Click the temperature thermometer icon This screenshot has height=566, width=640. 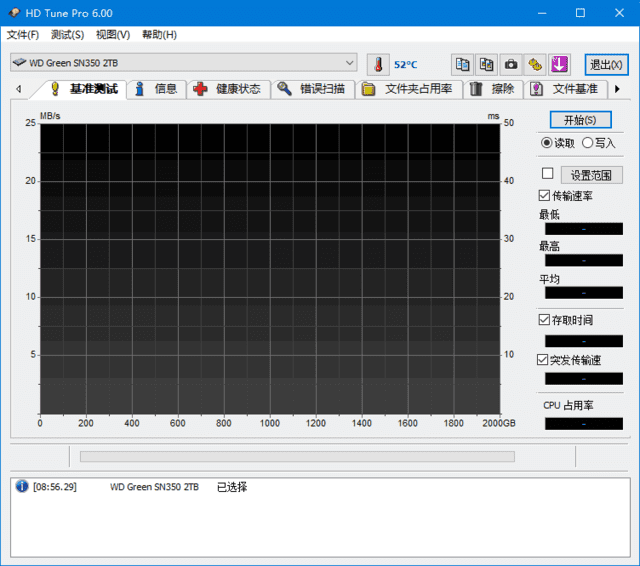click(378, 64)
